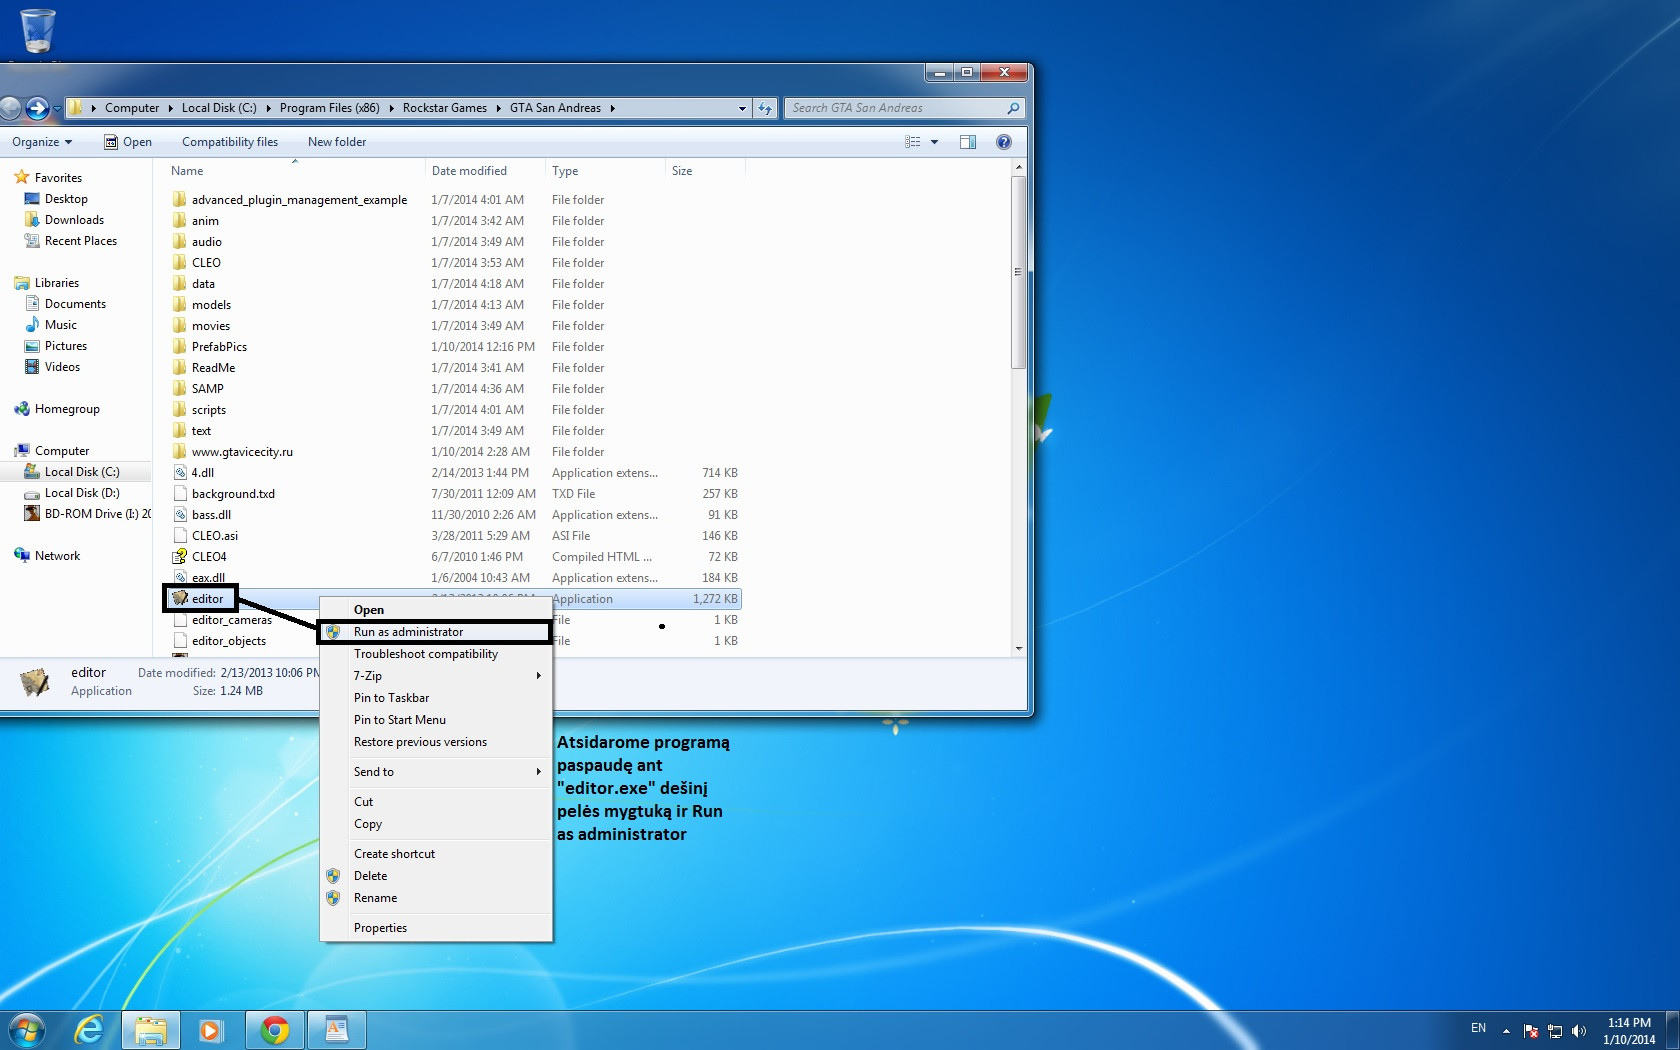The width and height of the screenshot is (1680, 1050).
Task: Select Troubleshoot compatibility
Action: click(x=436, y=654)
